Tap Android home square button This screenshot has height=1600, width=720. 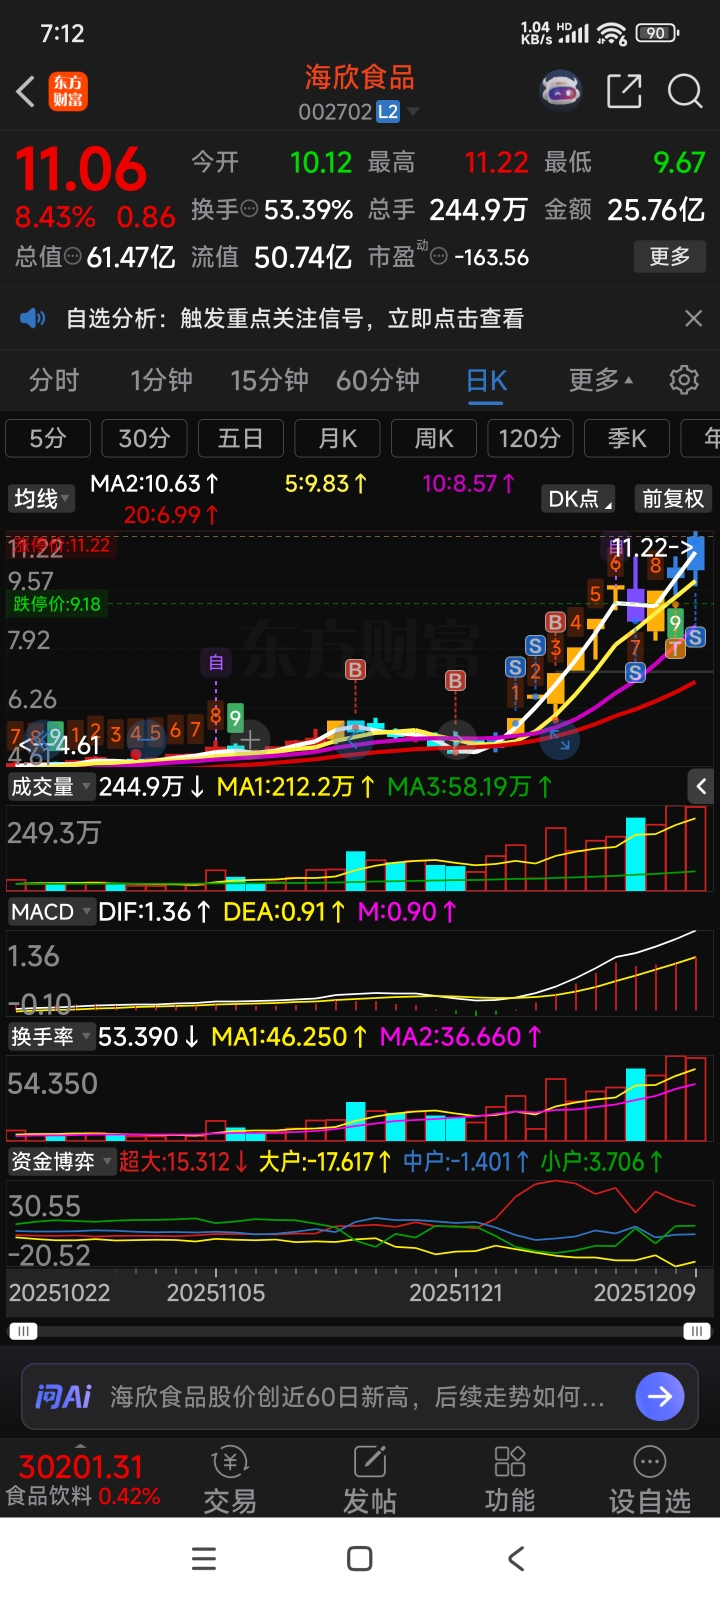click(x=360, y=1558)
